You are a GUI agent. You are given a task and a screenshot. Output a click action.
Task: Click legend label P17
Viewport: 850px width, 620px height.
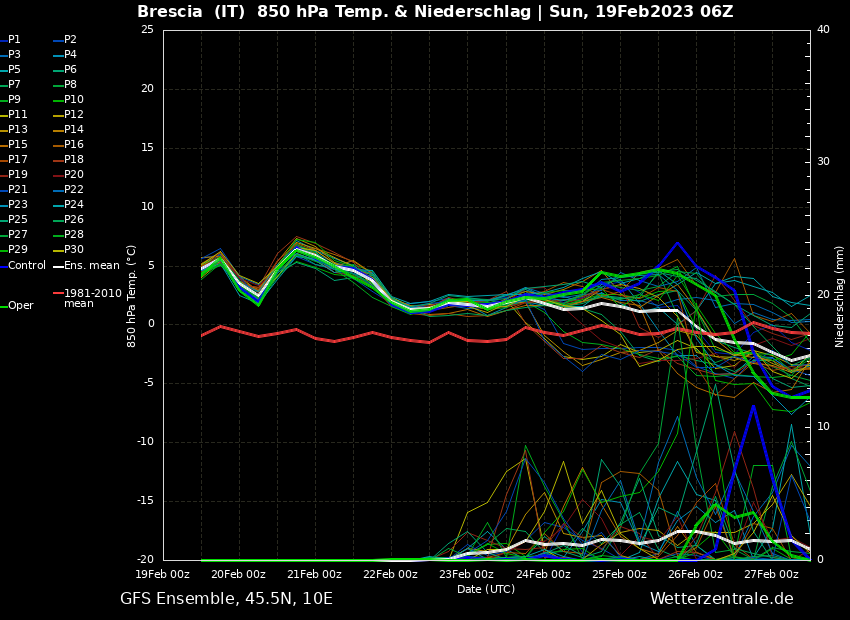pos(17,159)
